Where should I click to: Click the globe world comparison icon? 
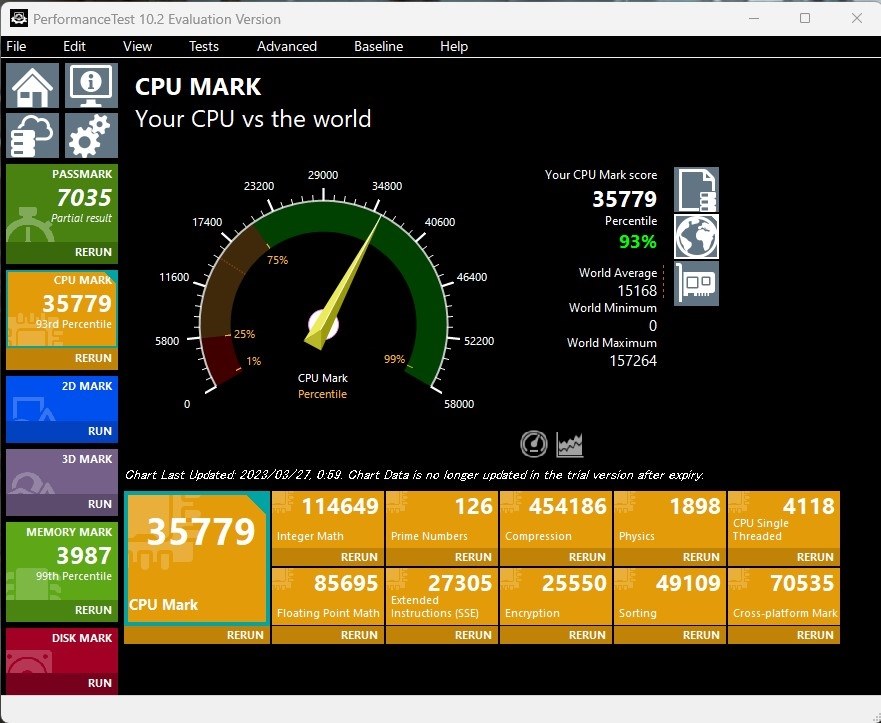pos(696,237)
